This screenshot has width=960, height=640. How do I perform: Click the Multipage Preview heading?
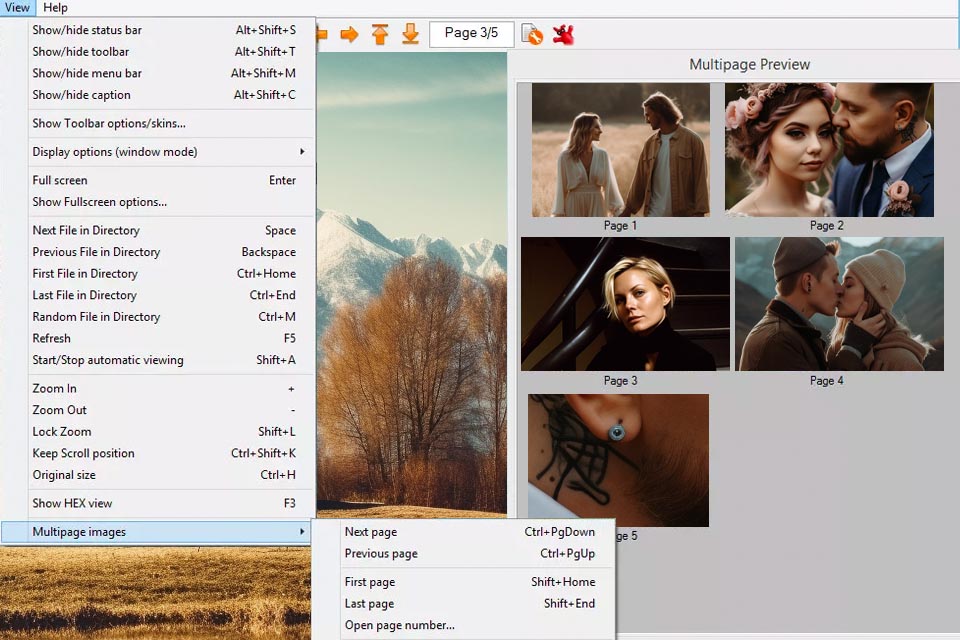click(x=749, y=64)
